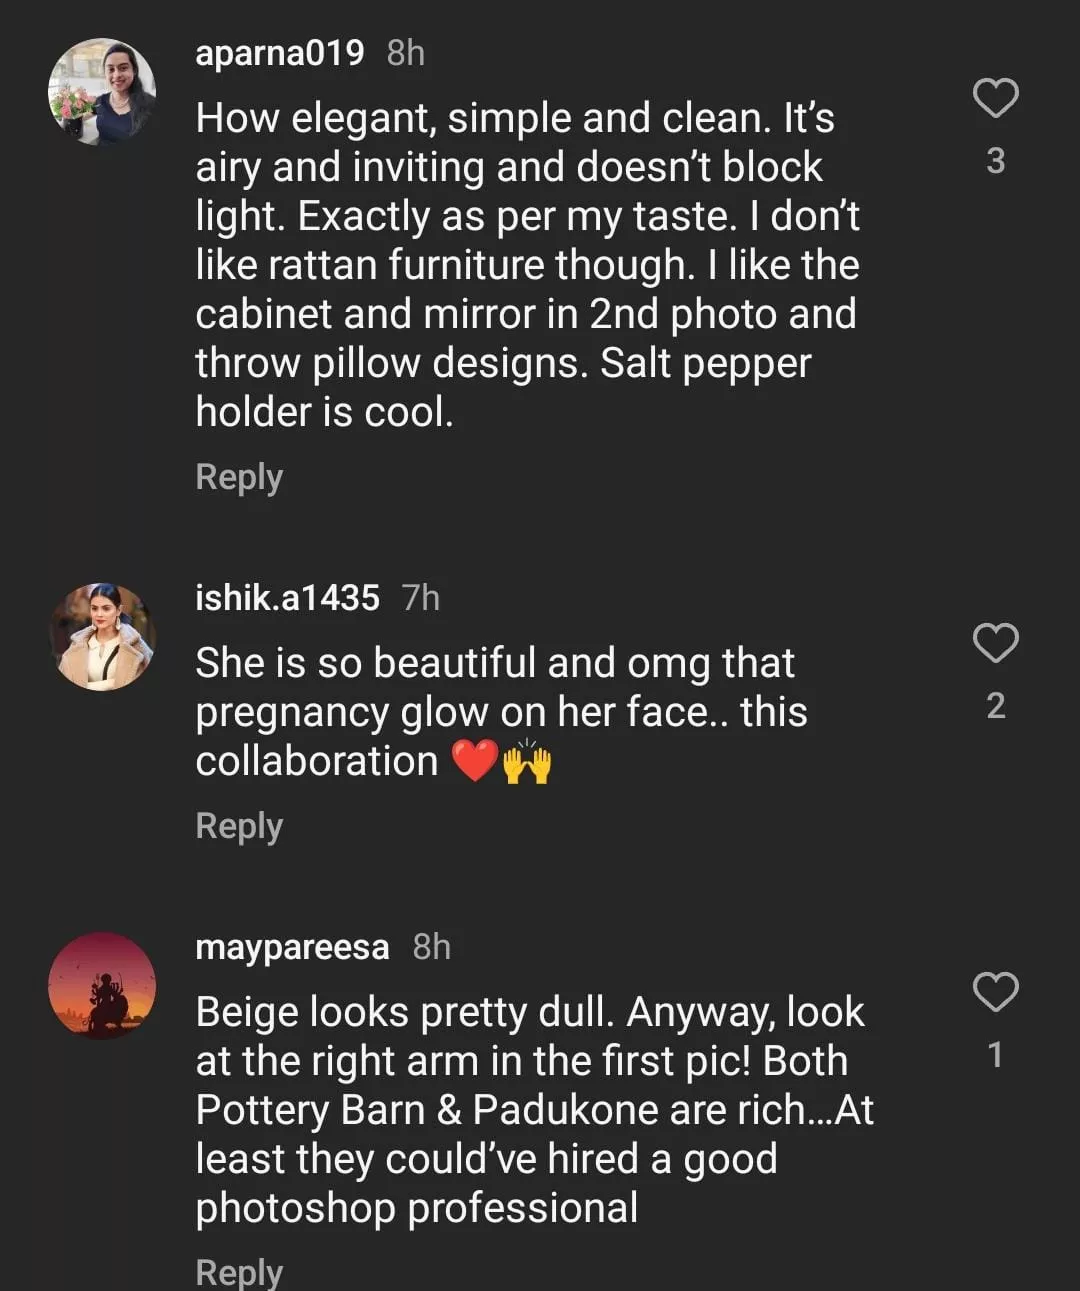
Task: Click the 7h timestamp beside ishik.a1435
Action: tap(421, 598)
